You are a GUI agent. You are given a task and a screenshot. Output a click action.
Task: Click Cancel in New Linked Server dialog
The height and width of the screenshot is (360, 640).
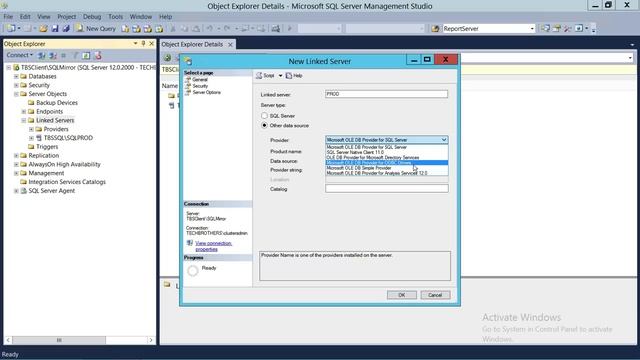[x=435, y=295]
